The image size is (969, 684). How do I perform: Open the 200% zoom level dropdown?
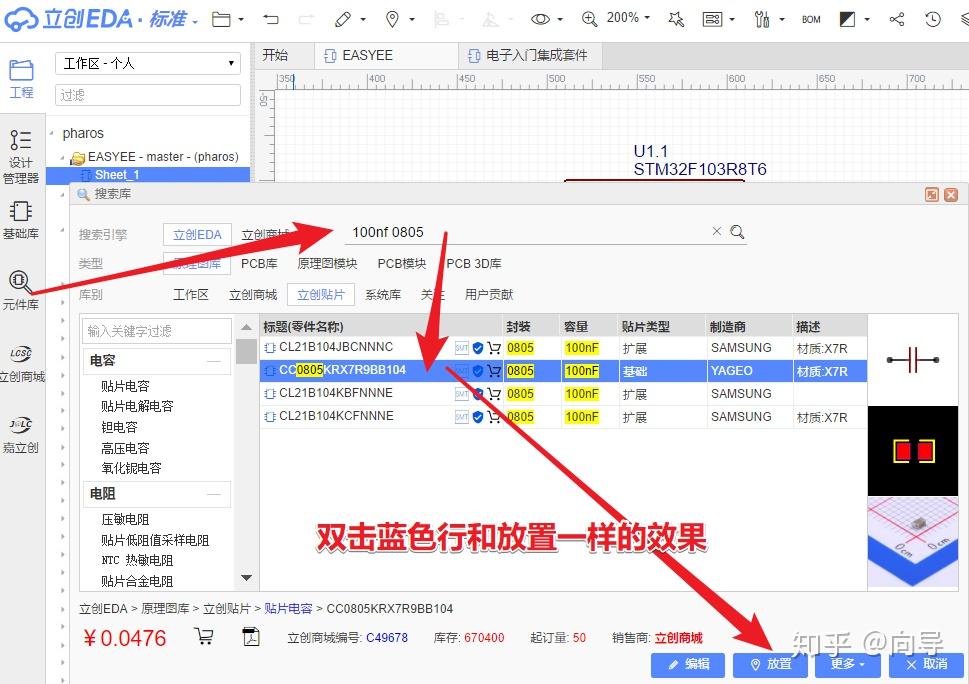(x=628, y=18)
